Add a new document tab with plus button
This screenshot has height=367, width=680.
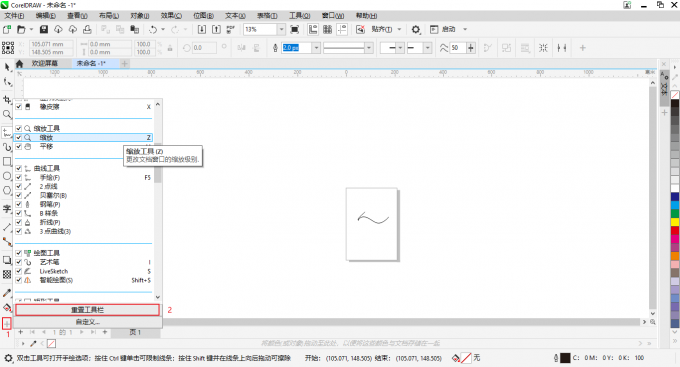124,64
